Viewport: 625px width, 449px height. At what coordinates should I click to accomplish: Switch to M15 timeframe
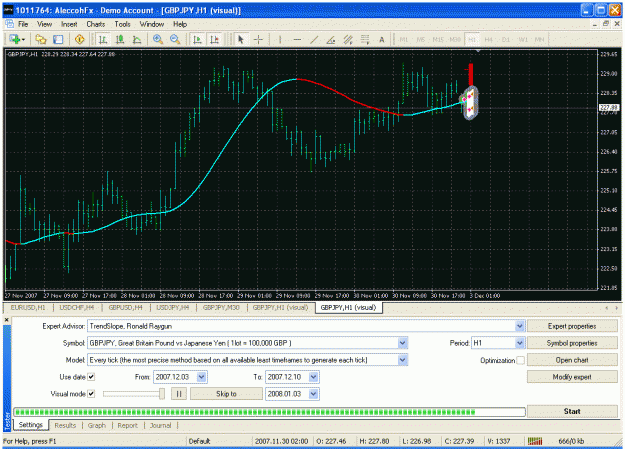click(438, 39)
